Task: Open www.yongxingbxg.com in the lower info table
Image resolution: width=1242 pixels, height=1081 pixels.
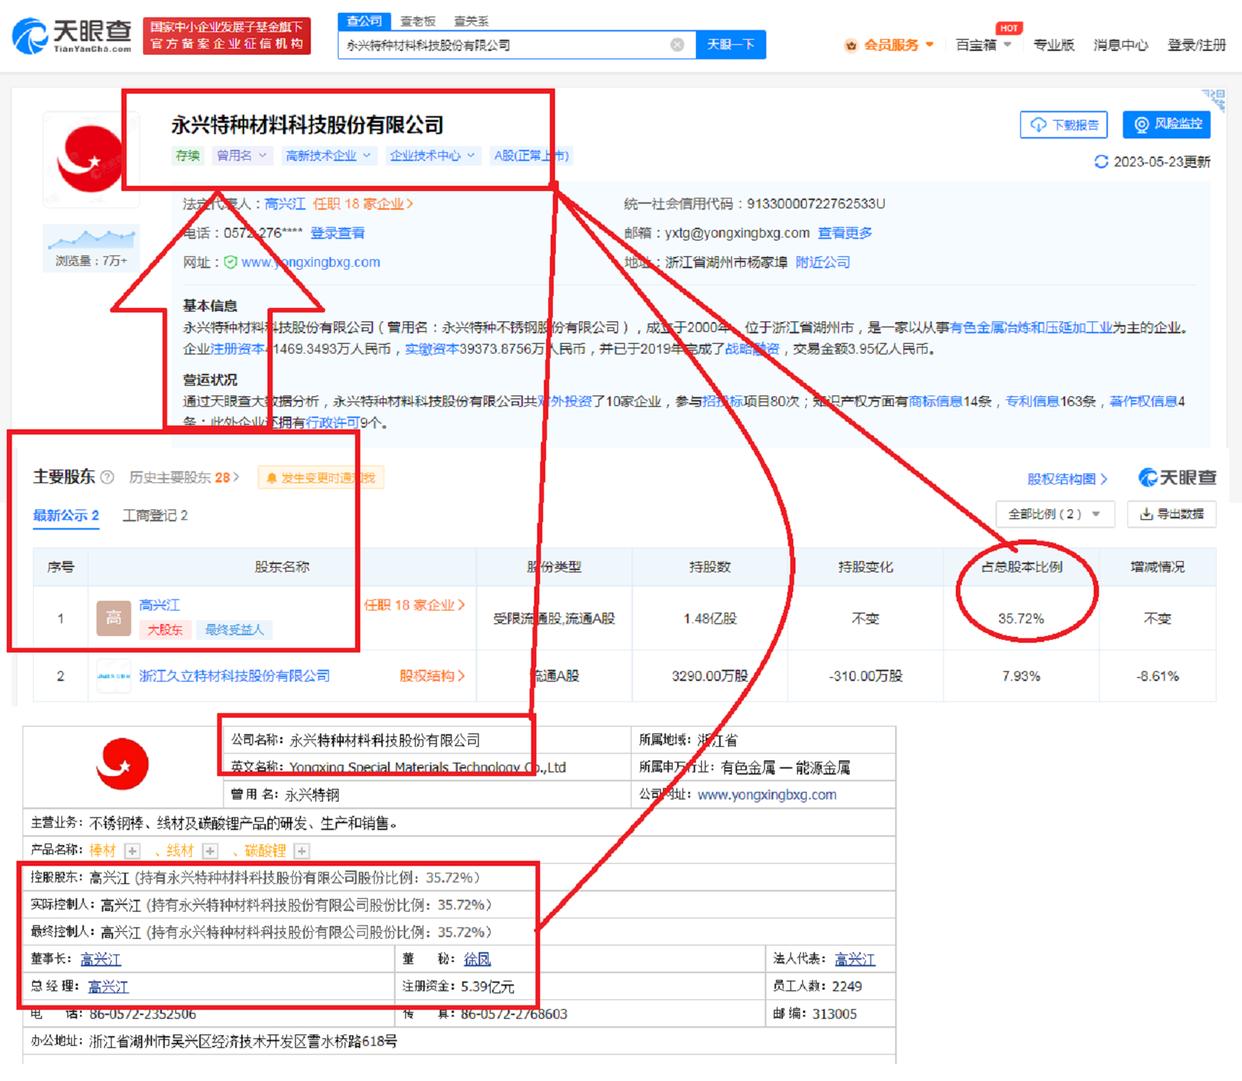Action: click(767, 795)
